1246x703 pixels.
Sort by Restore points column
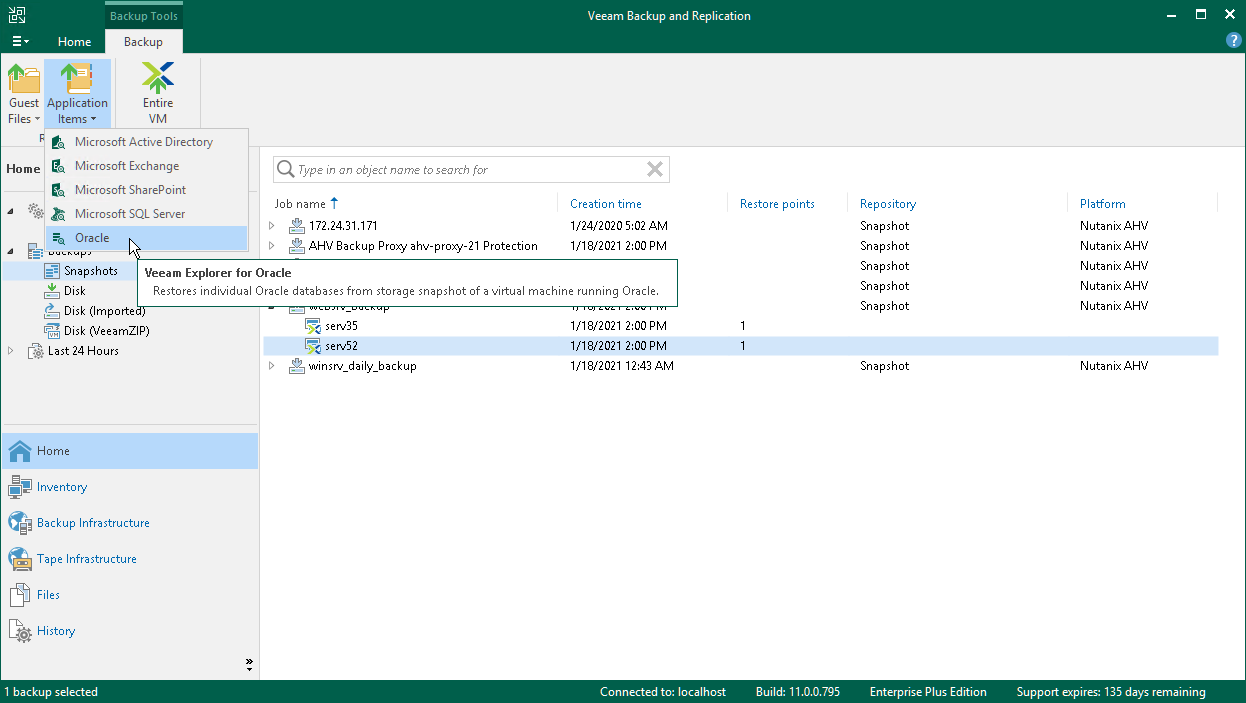click(777, 204)
